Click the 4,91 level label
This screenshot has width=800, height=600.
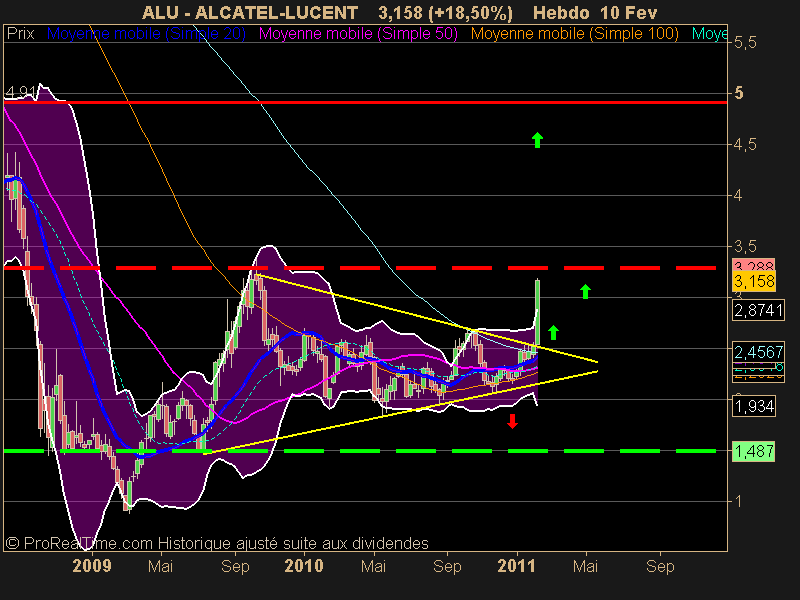[x=20, y=93]
